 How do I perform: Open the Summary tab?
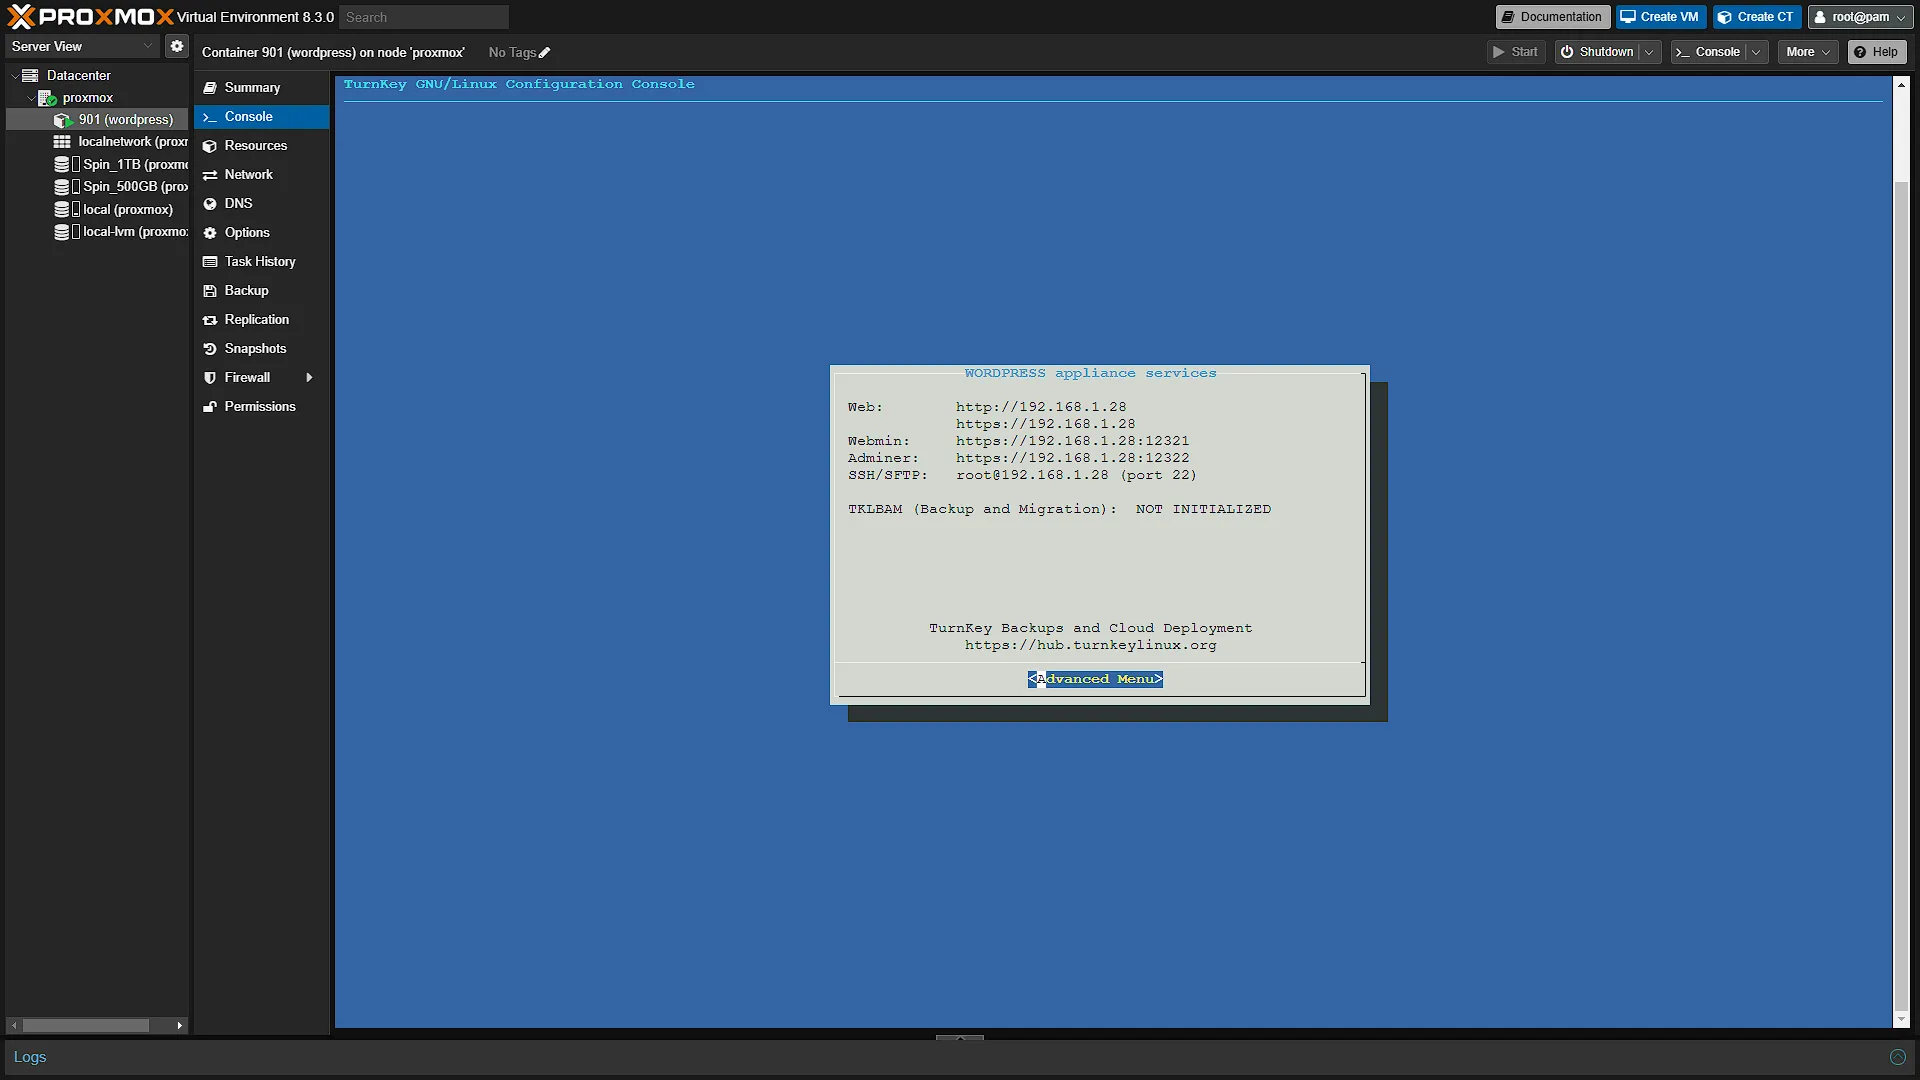point(262,88)
